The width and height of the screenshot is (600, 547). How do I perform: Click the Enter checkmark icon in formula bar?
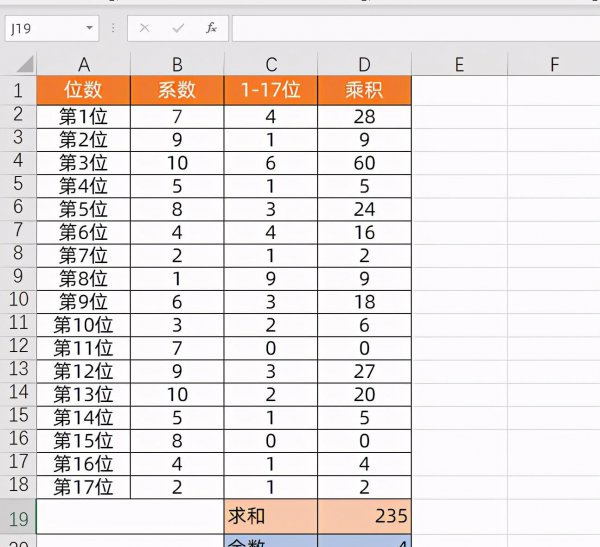point(178,29)
